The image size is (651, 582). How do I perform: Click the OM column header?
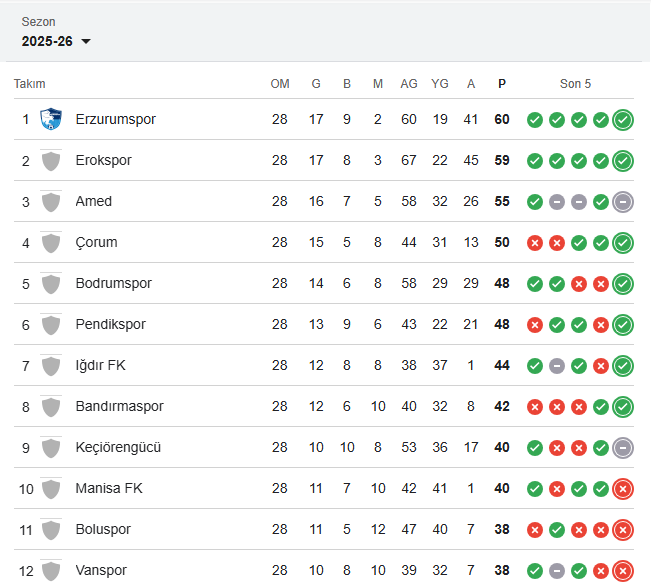[280, 84]
